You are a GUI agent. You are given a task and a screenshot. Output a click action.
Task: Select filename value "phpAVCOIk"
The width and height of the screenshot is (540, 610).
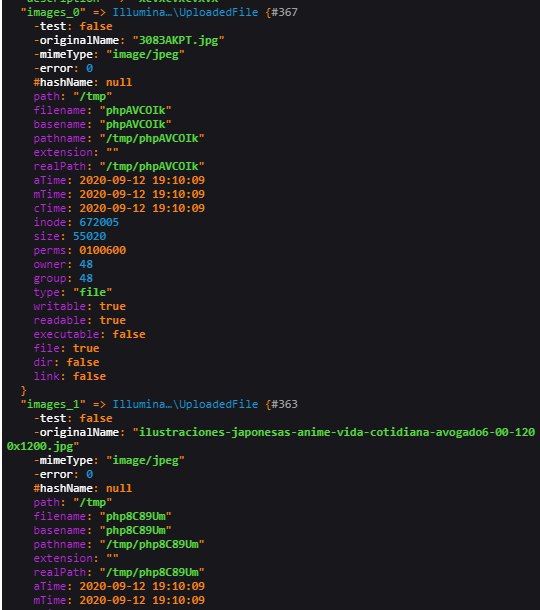click(135, 110)
